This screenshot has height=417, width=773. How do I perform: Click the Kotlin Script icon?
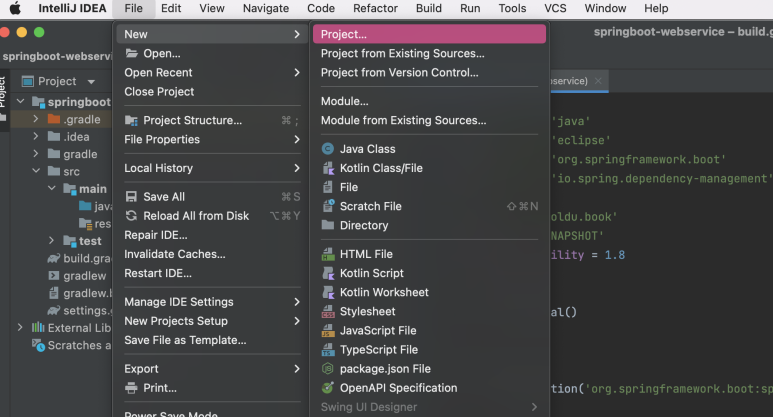(328, 273)
